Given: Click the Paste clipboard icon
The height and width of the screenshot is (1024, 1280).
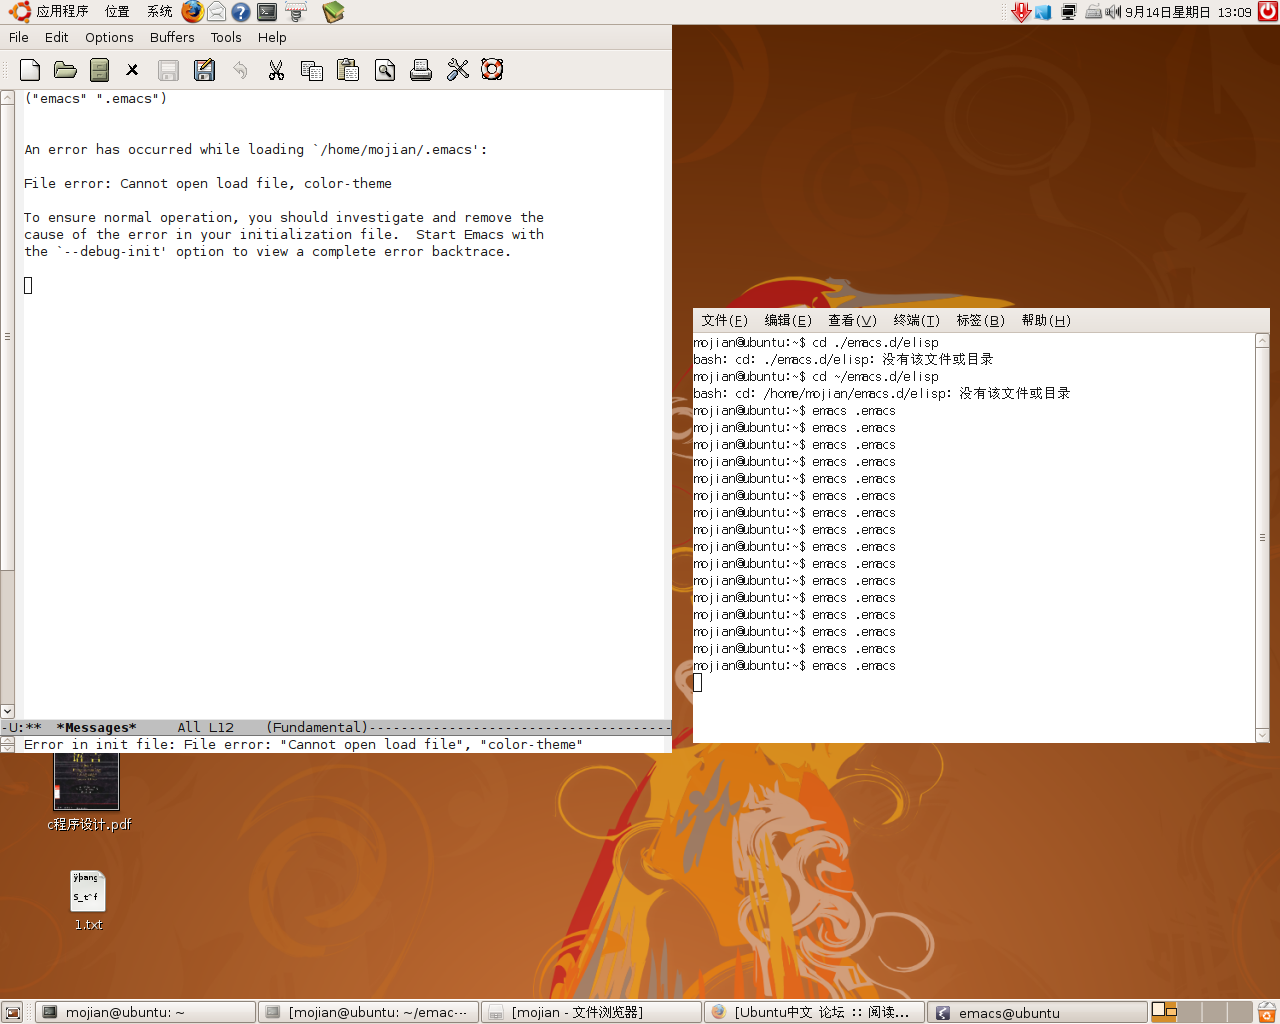Looking at the screenshot, I should tap(348, 70).
